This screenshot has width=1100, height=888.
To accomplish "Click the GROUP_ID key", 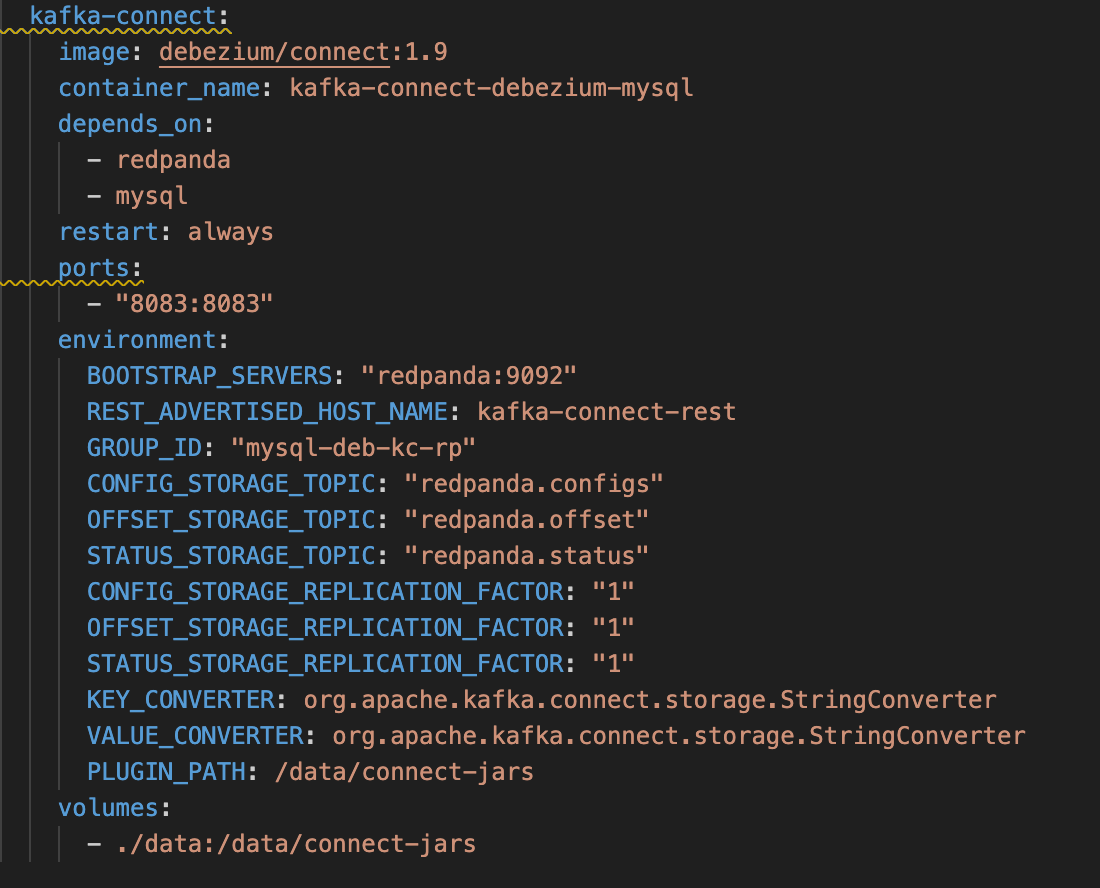I will (145, 448).
